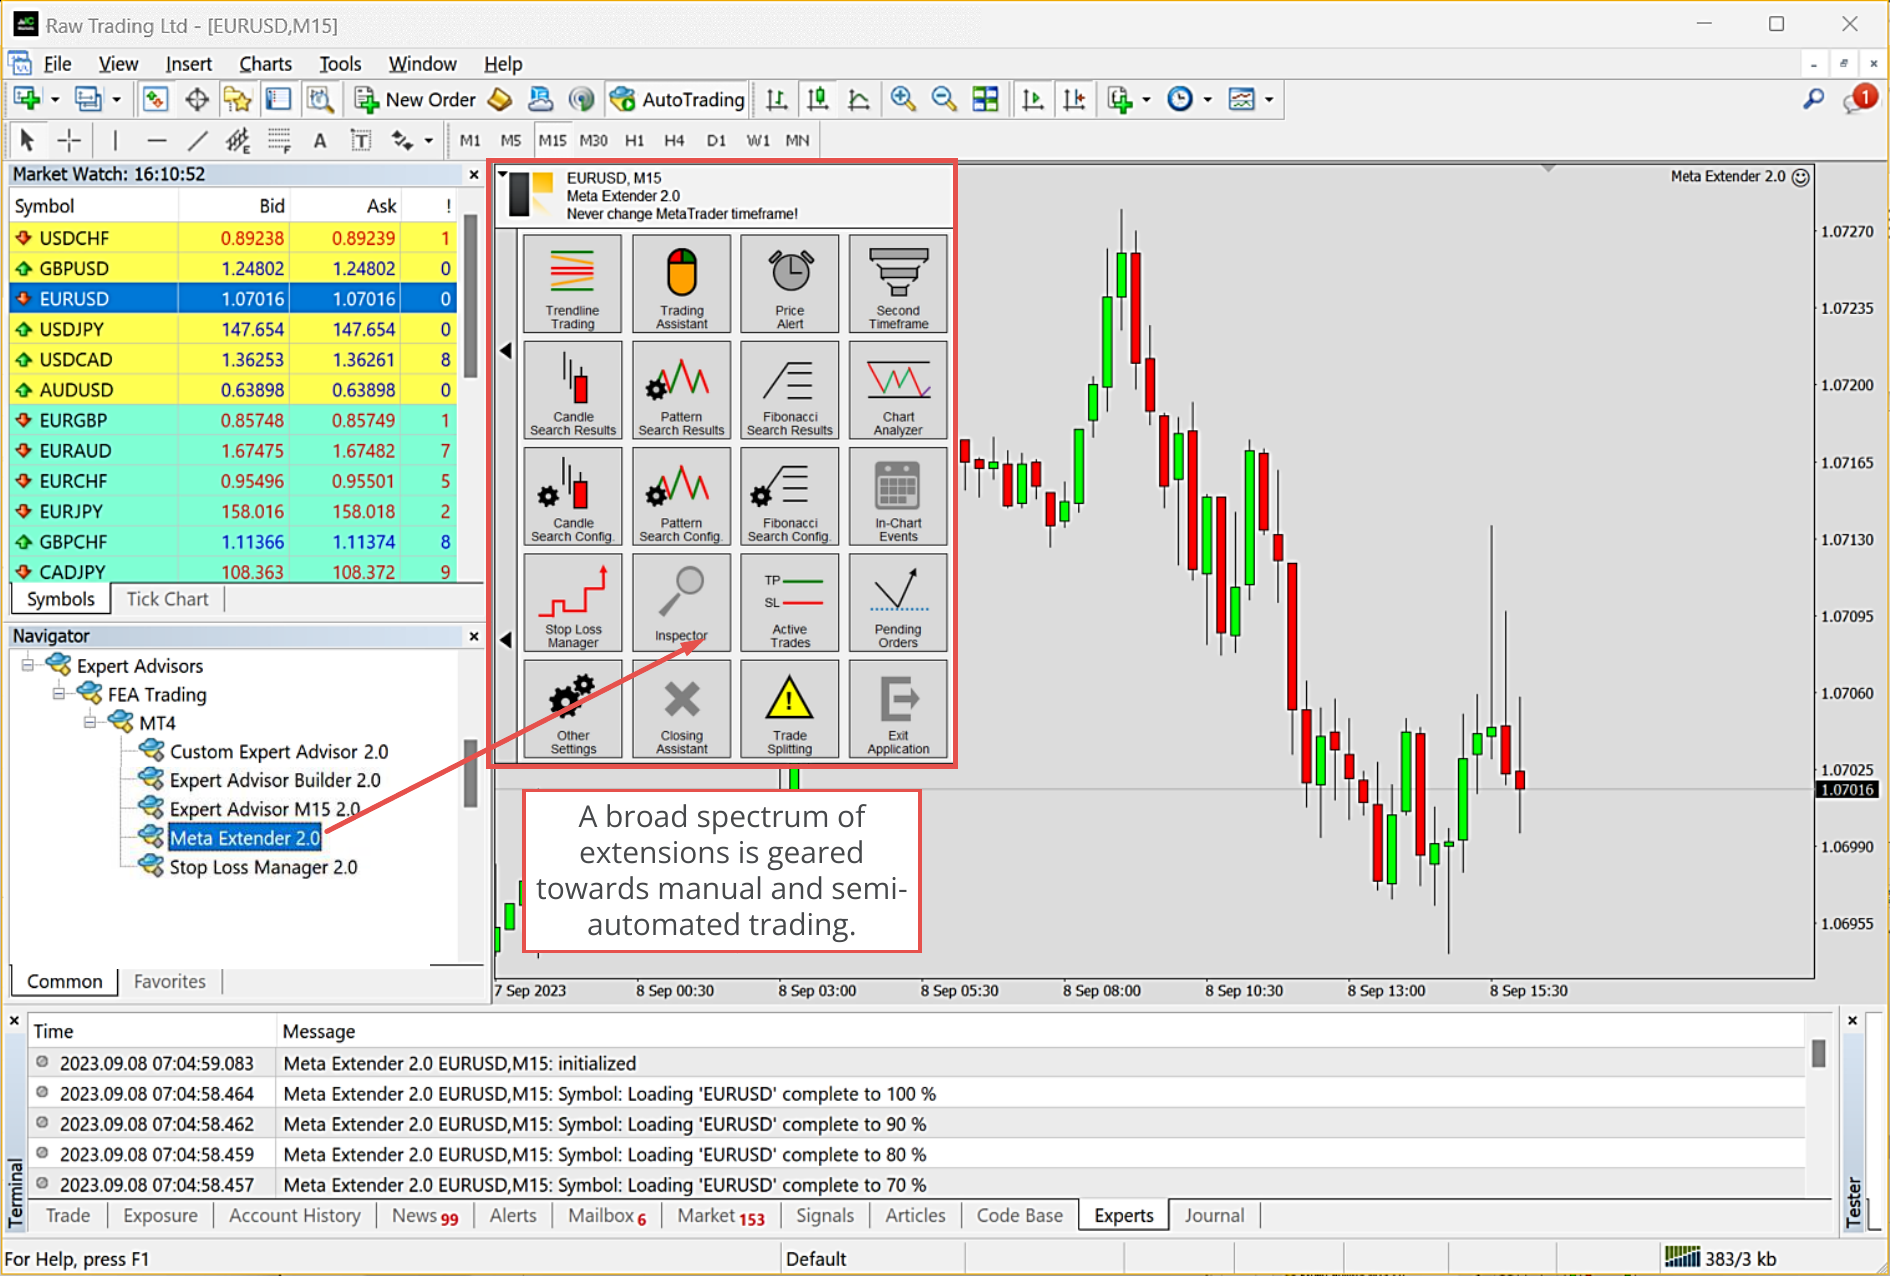Draw a trendline with line tool
The image size is (1890, 1276).
click(x=198, y=140)
